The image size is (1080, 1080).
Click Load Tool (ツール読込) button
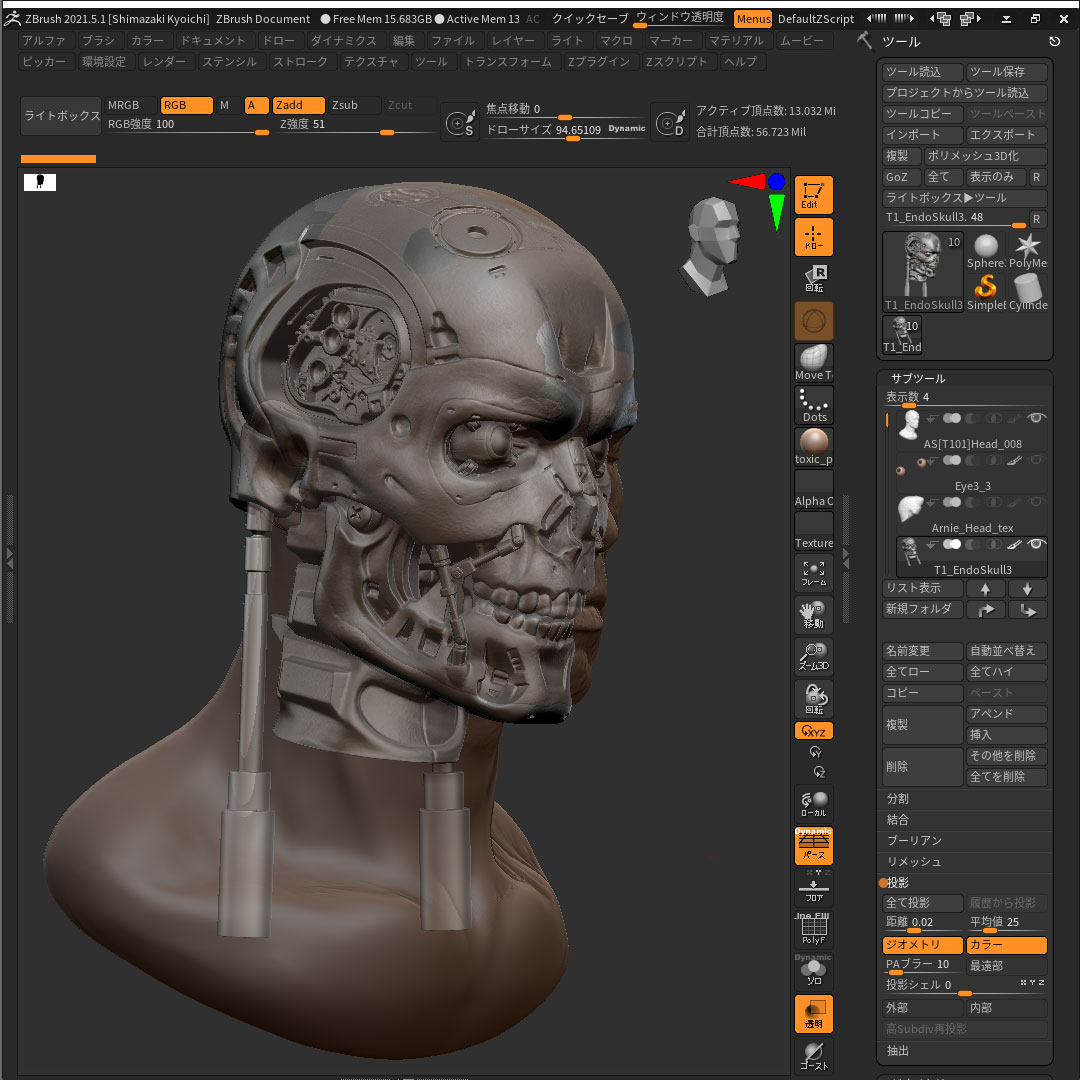point(922,72)
